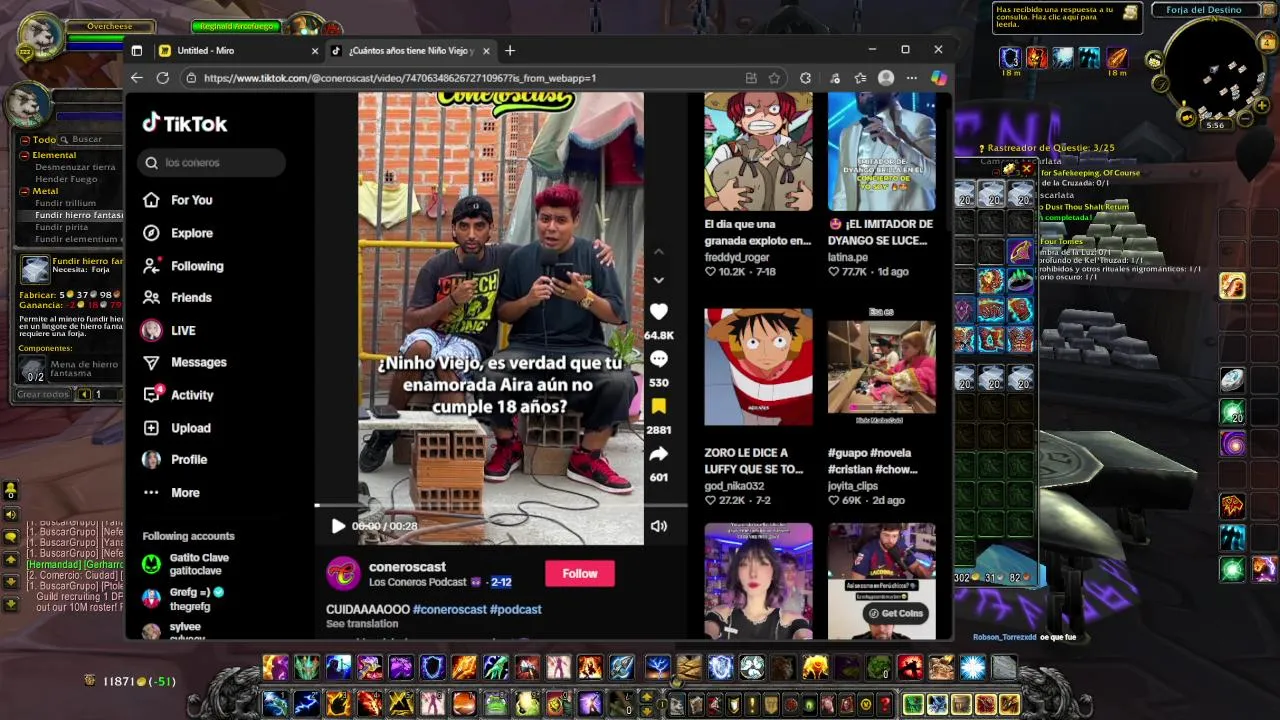This screenshot has width=1280, height=720.
Task: Refresh the TikTok page
Action: [x=162, y=78]
